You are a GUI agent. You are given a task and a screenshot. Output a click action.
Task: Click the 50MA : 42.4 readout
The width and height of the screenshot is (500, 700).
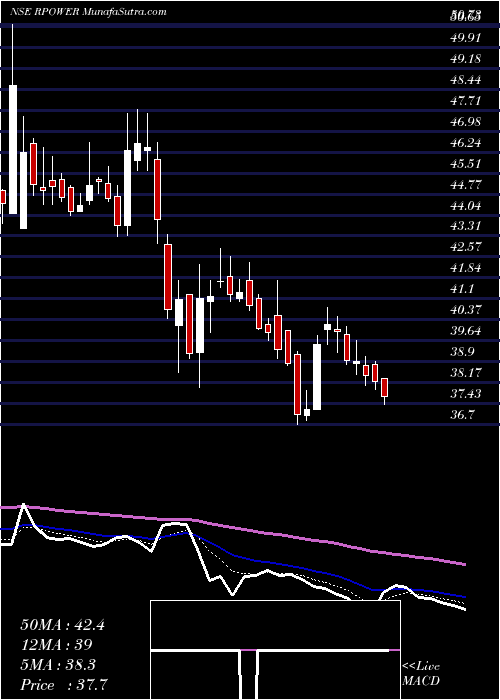click(62, 625)
